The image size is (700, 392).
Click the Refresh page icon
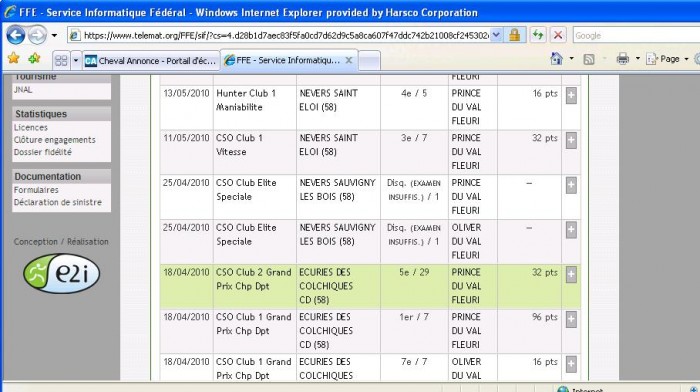pyautogui.click(x=538, y=35)
